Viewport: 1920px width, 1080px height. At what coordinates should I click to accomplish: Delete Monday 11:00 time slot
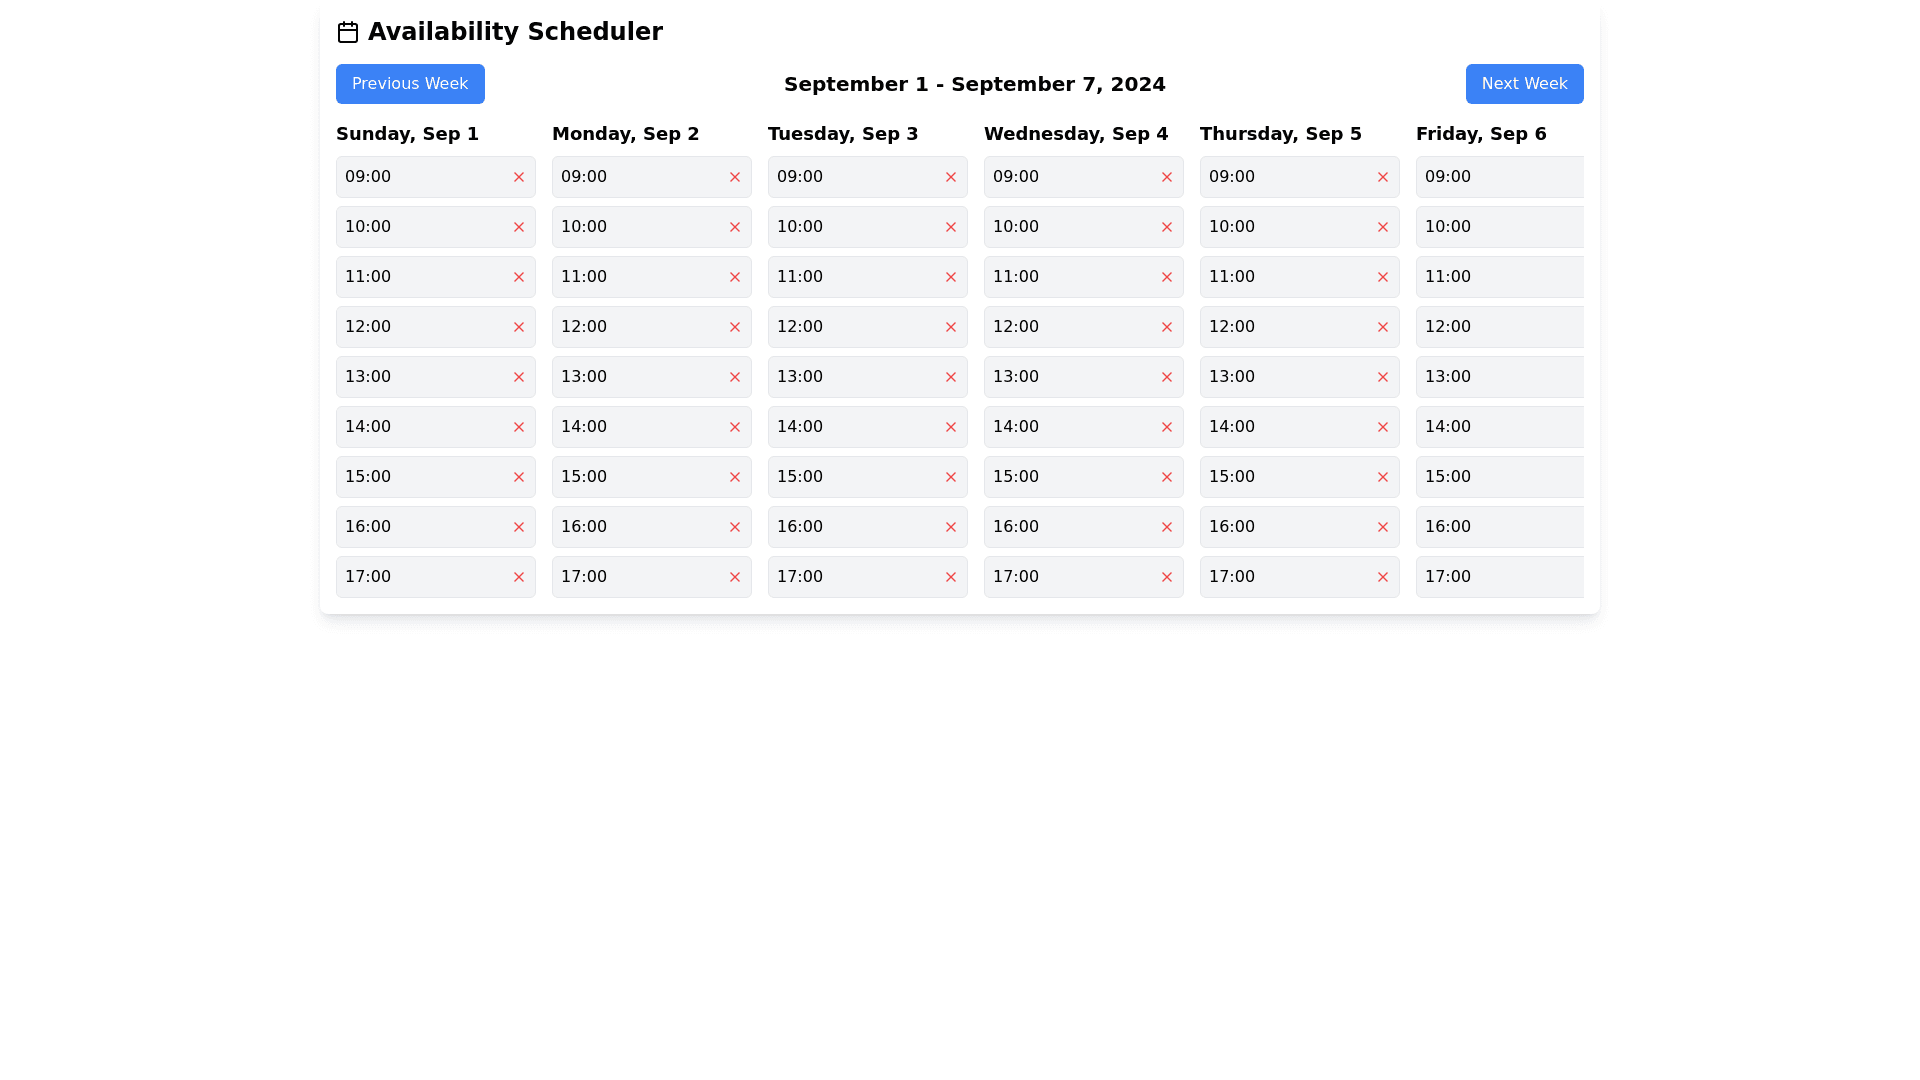(x=734, y=277)
